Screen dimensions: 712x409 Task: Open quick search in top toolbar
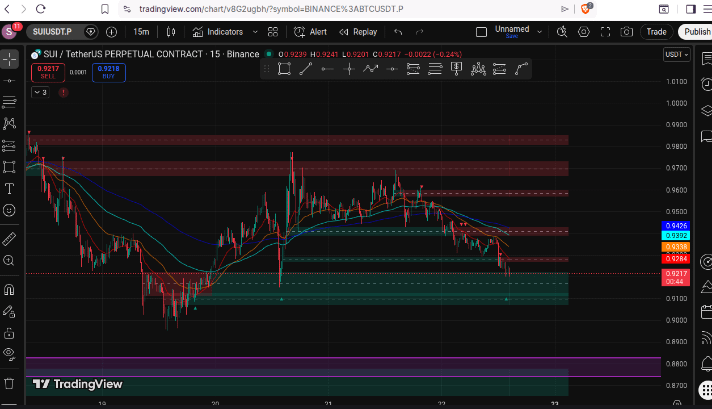[x=562, y=32]
